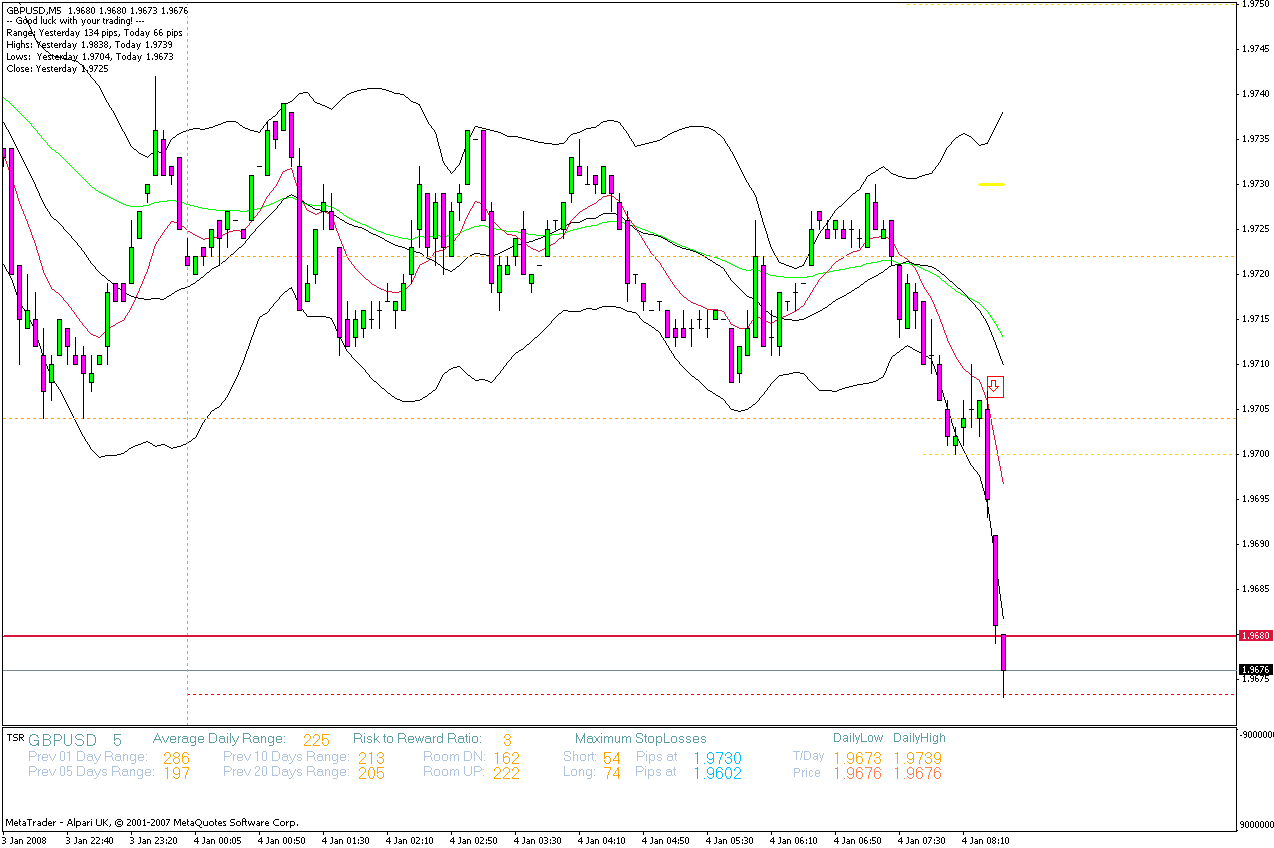
Task: Click the '4 Jan 08:10' time axis label
Action: pos(985,841)
